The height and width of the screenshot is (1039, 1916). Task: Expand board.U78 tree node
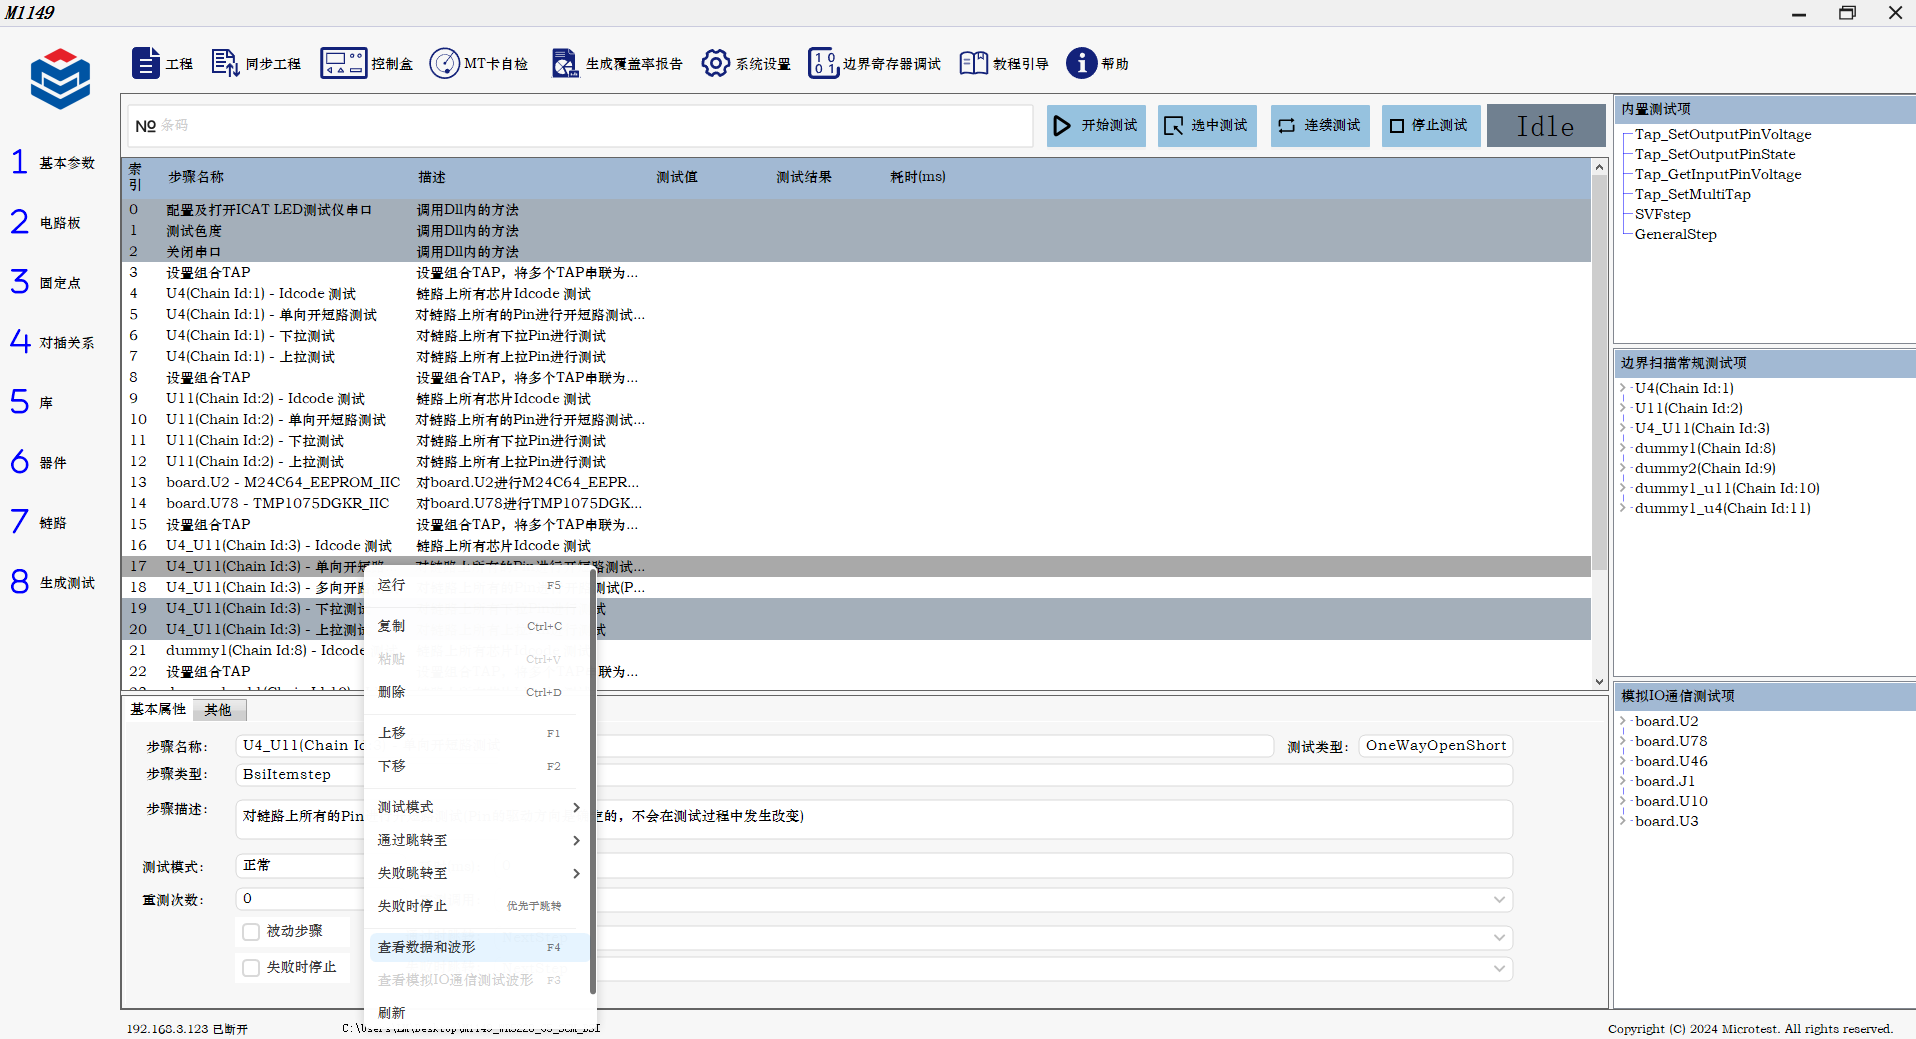click(1623, 741)
